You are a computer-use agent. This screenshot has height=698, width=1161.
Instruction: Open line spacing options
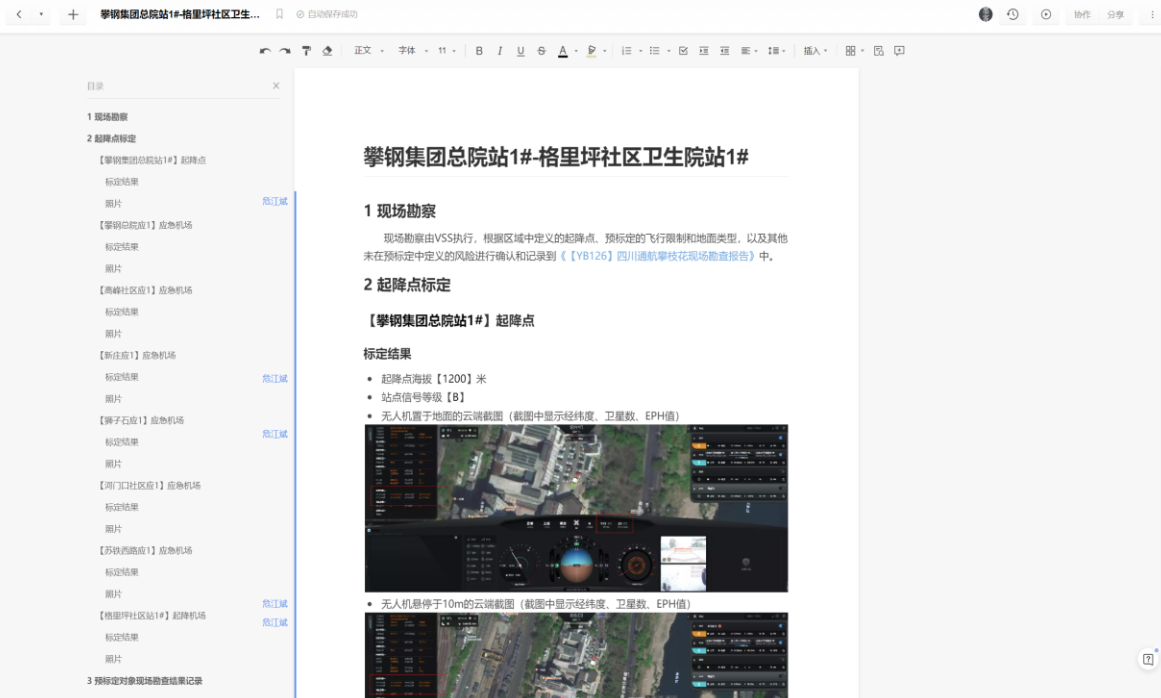(776, 51)
